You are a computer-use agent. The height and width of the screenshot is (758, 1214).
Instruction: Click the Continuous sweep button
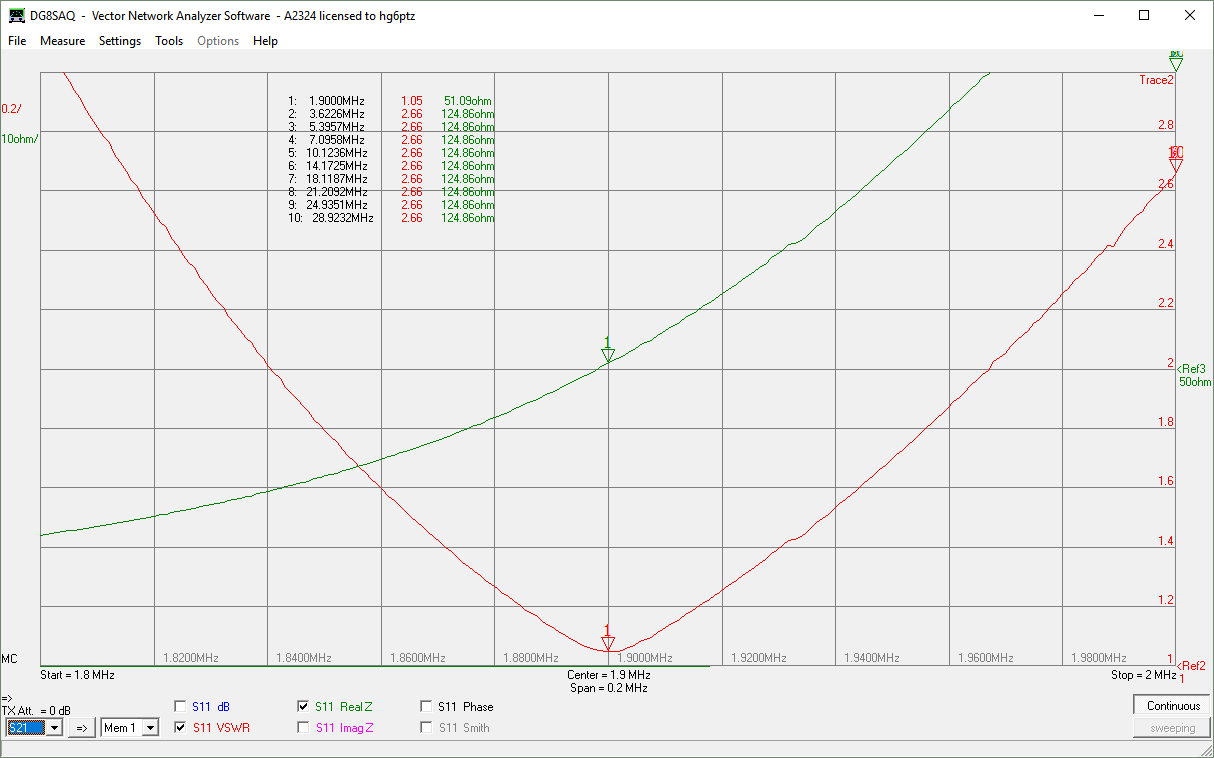click(x=1172, y=705)
